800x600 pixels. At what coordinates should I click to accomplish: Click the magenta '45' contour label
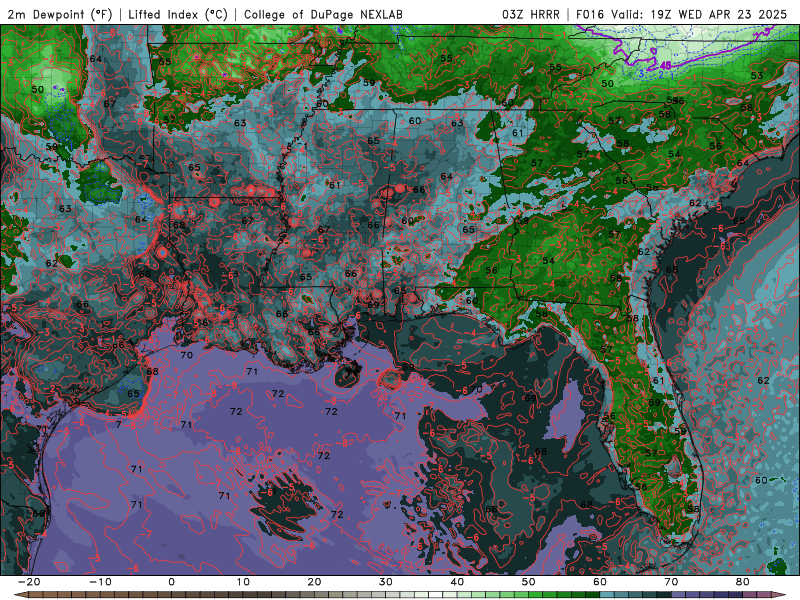coord(665,66)
